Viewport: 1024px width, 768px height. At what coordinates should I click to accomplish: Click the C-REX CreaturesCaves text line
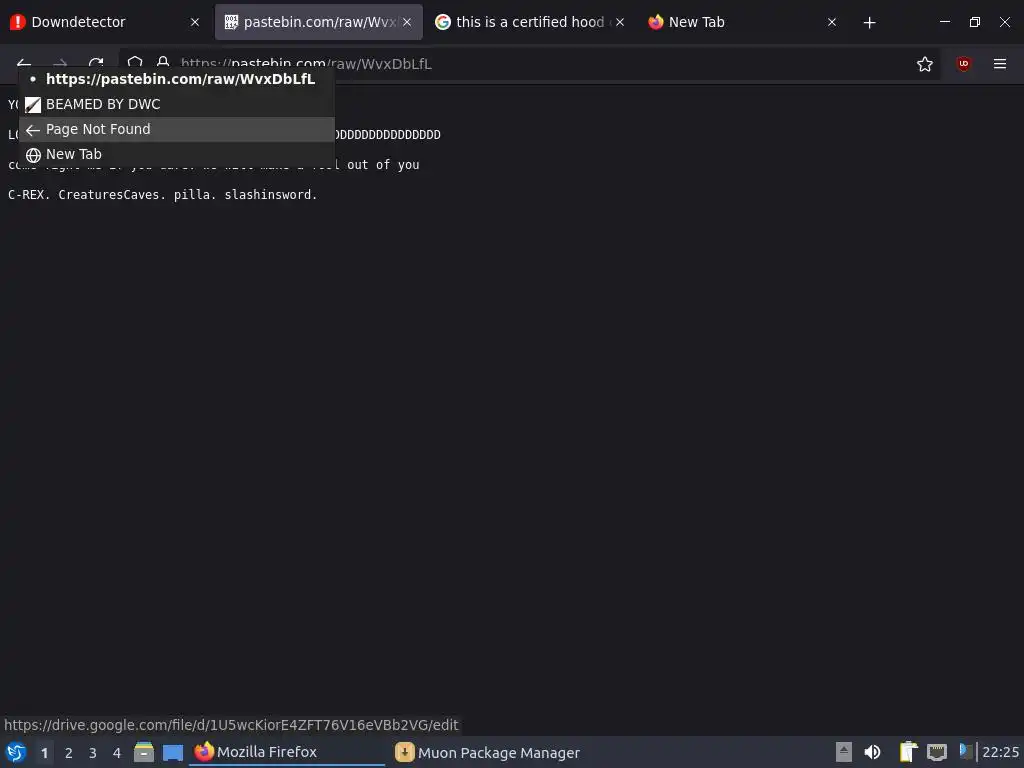[x=163, y=195]
